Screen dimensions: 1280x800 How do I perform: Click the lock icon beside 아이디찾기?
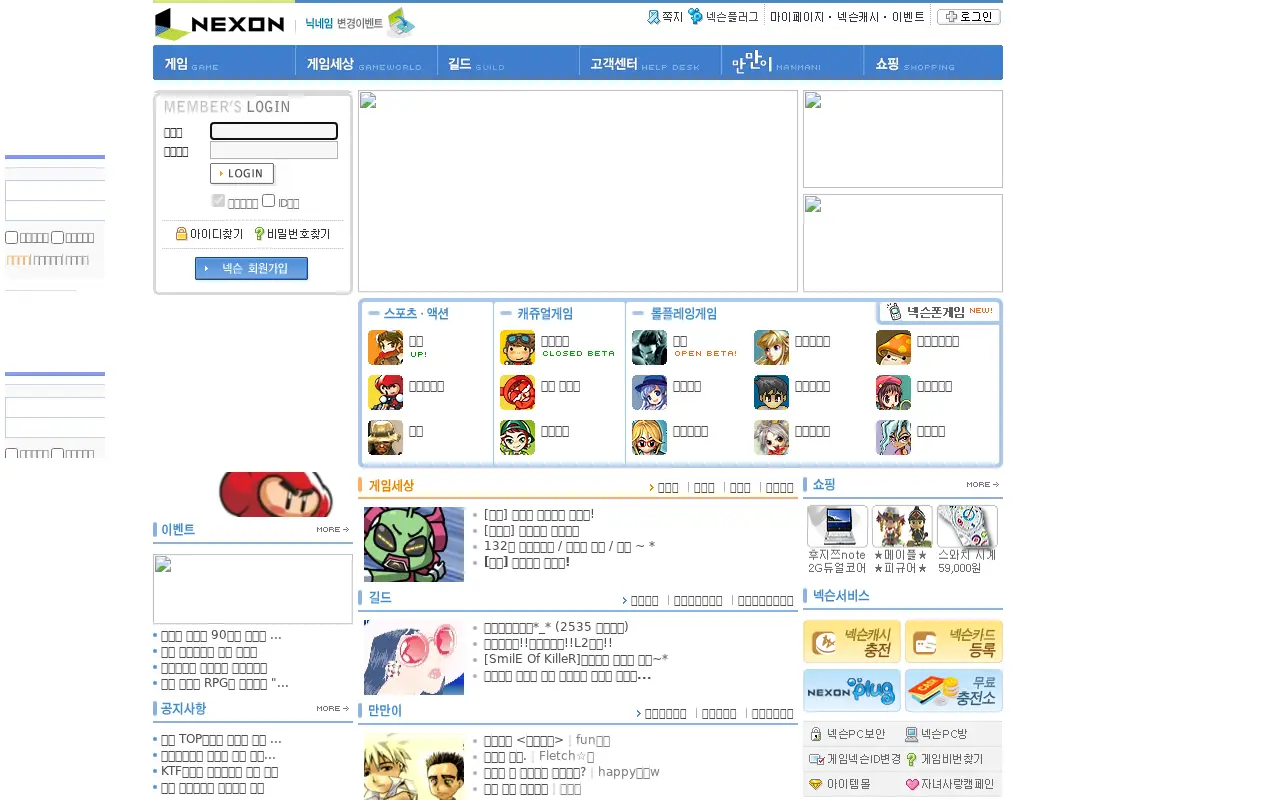tap(181, 233)
